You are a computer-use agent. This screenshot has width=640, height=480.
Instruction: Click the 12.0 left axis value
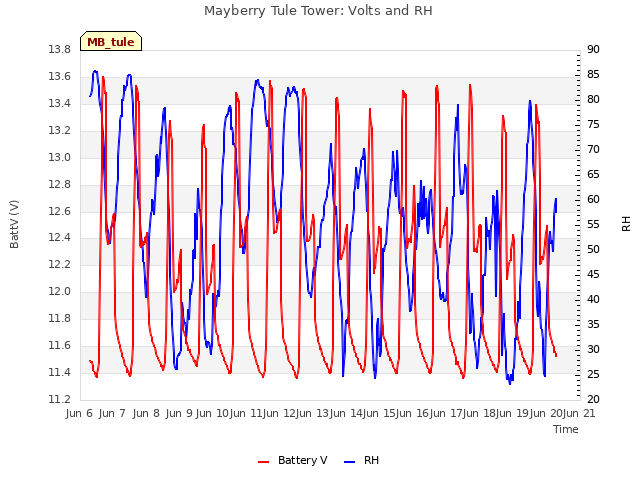tap(60, 291)
